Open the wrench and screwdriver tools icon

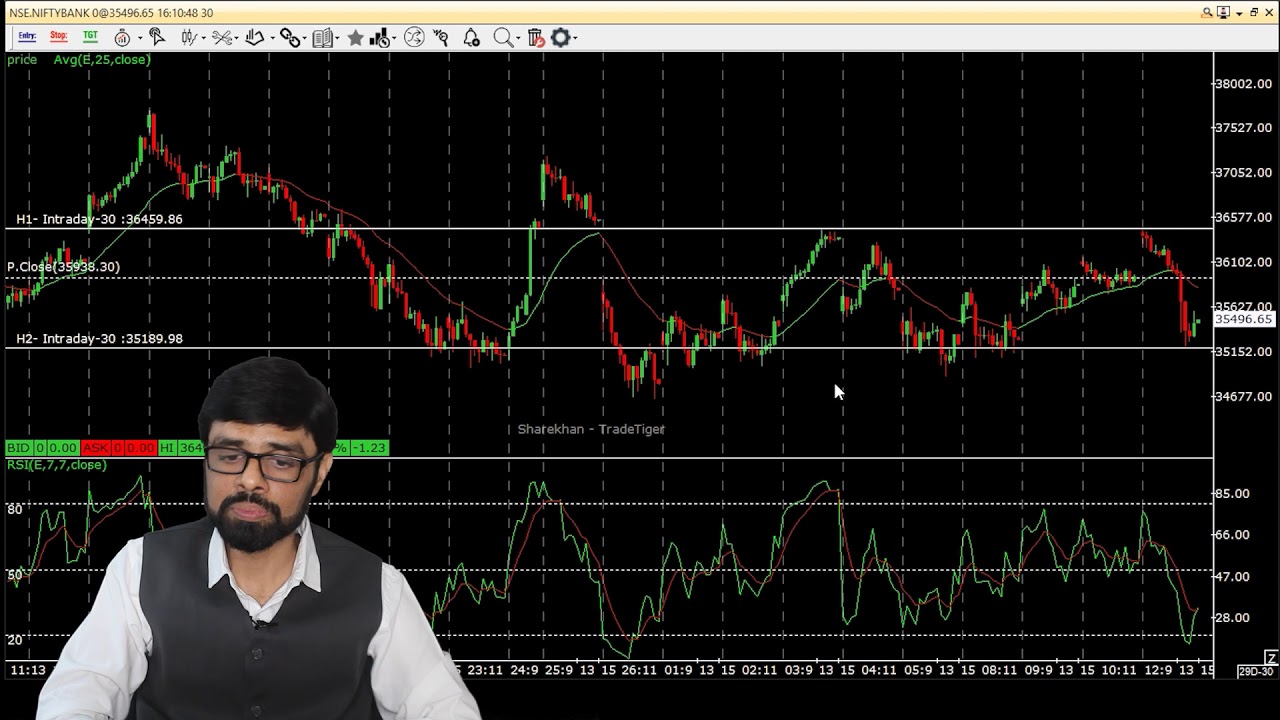[221, 38]
